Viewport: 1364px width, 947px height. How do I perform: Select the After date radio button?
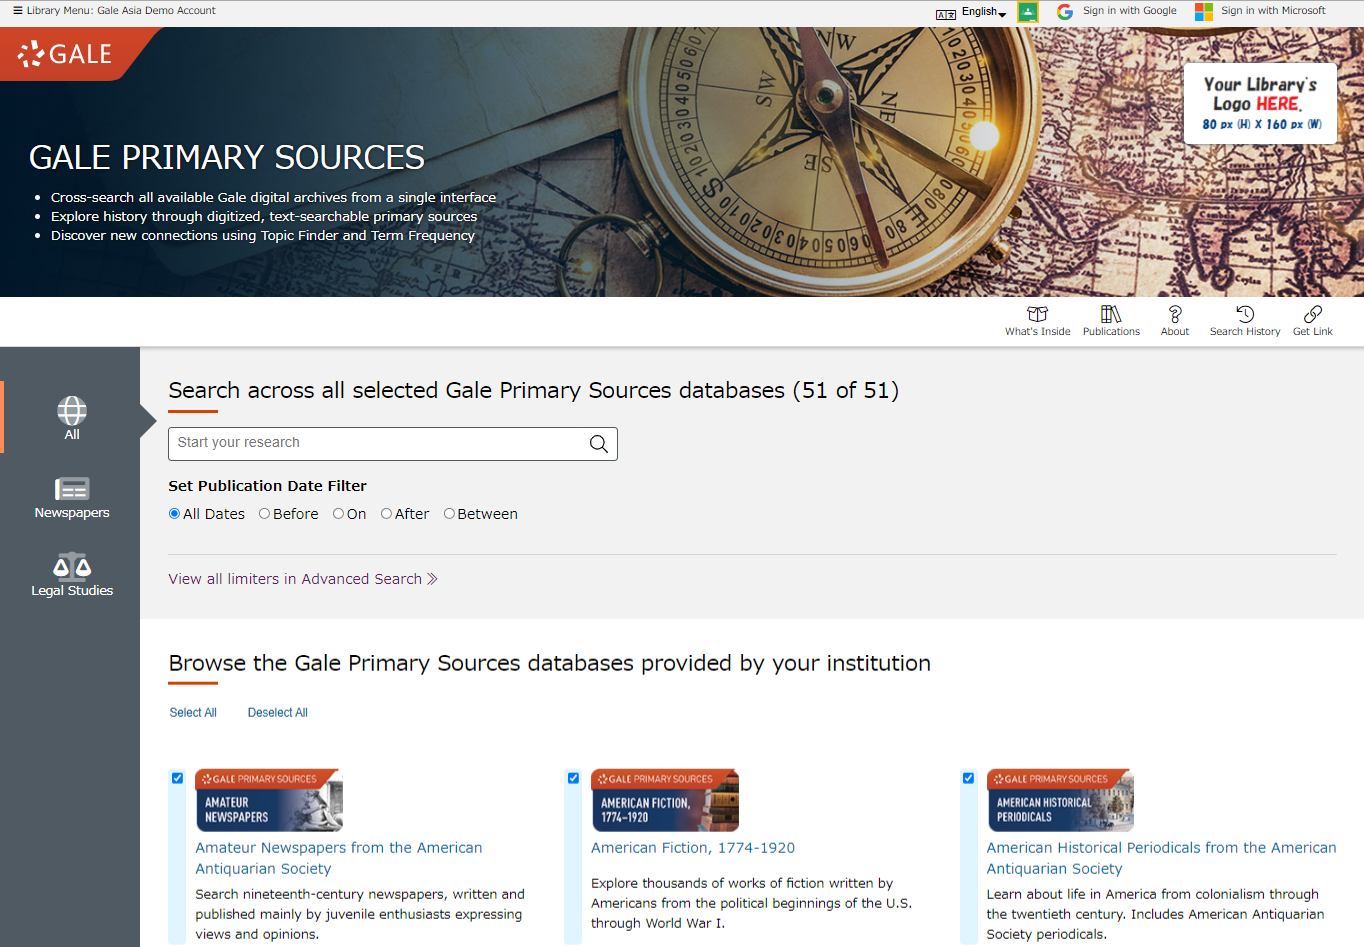(386, 514)
